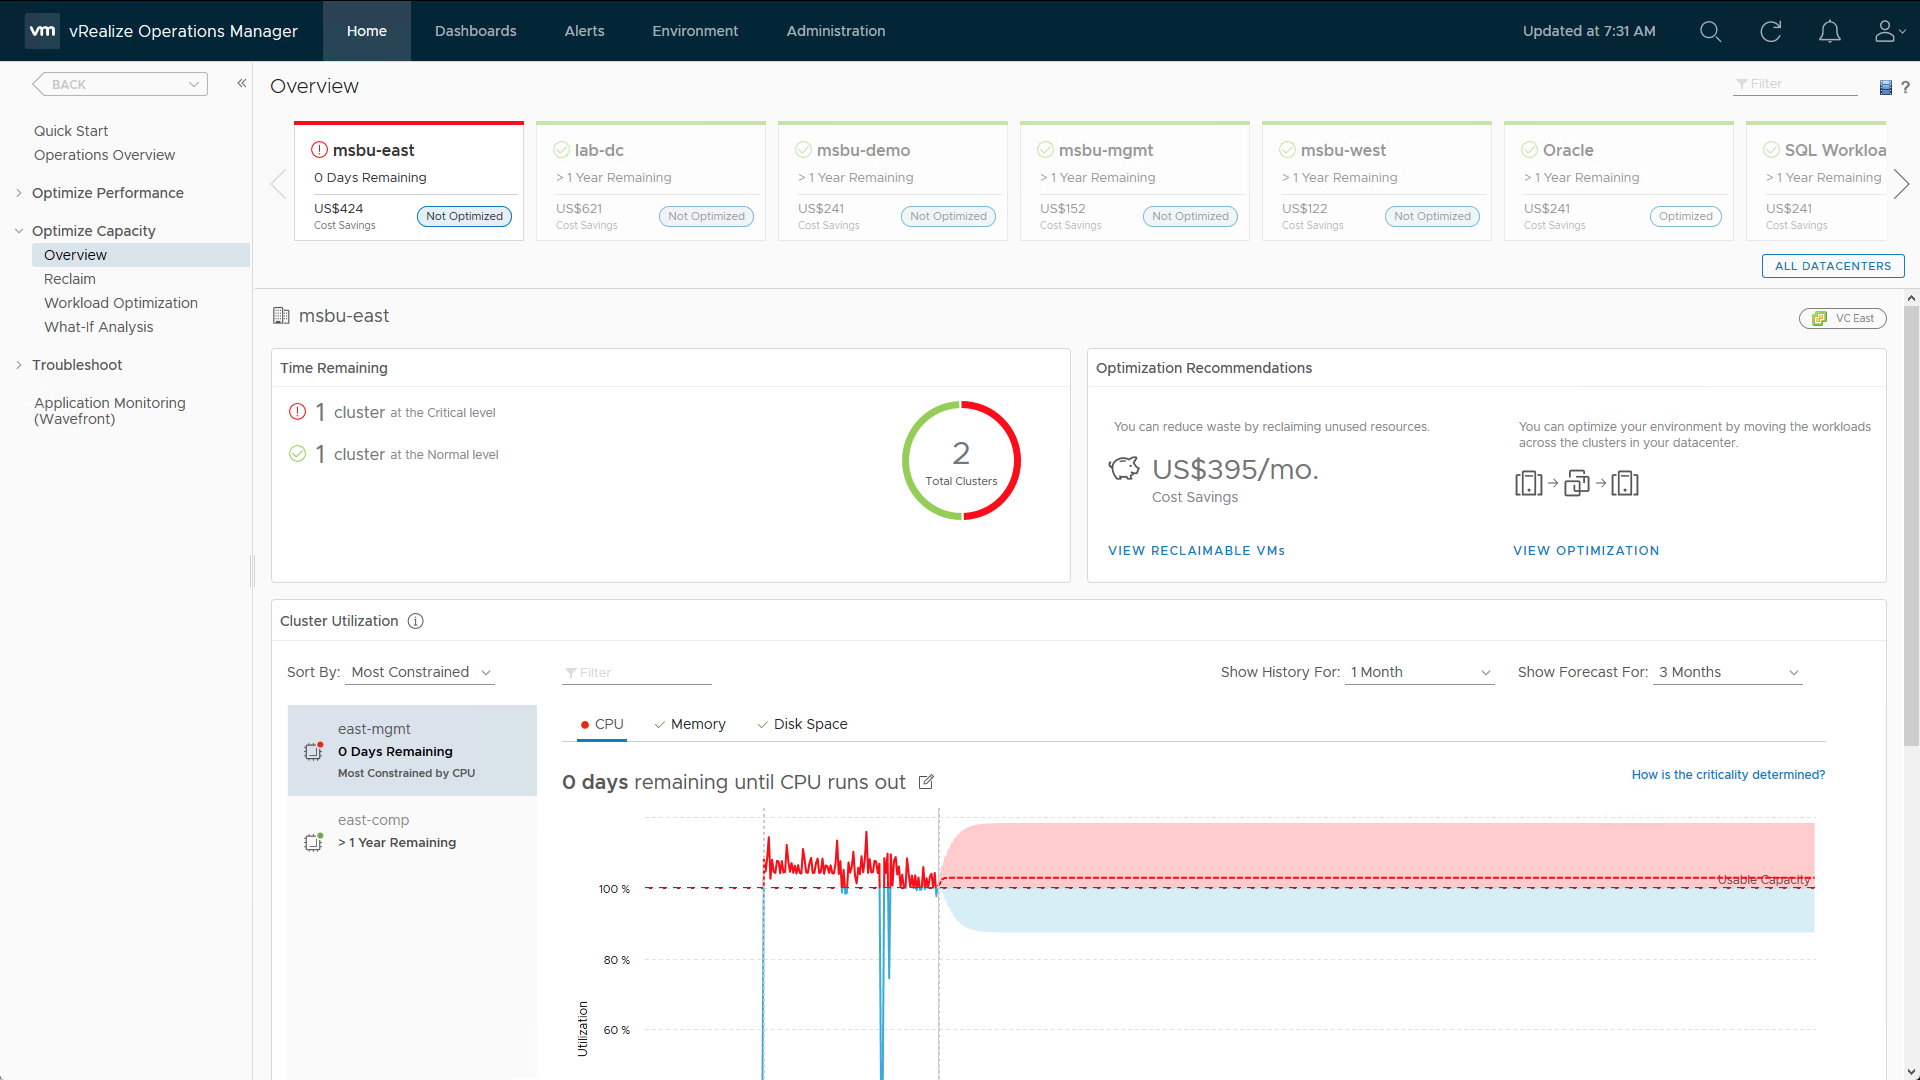
Task: Open the Administration tab
Action: pyautogui.click(x=835, y=31)
